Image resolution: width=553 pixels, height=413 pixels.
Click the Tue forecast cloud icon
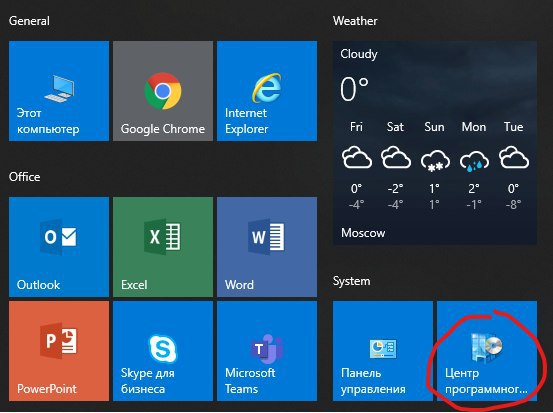pos(514,158)
